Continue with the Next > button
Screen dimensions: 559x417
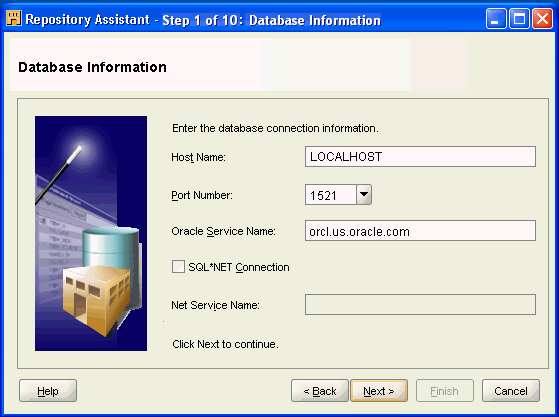click(x=379, y=391)
